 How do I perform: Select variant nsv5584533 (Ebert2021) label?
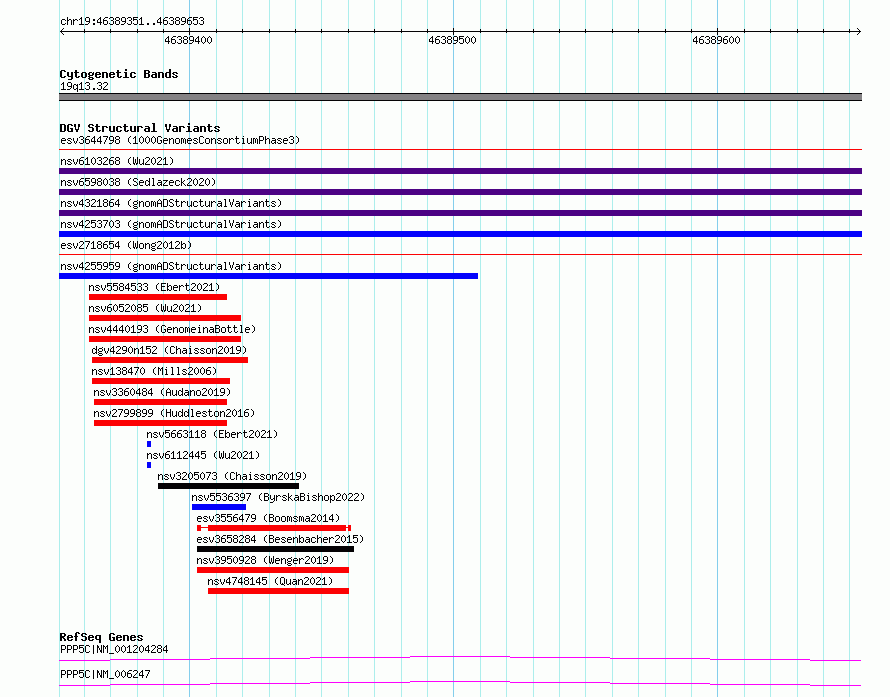pyautogui.click(x=154, y=287)
